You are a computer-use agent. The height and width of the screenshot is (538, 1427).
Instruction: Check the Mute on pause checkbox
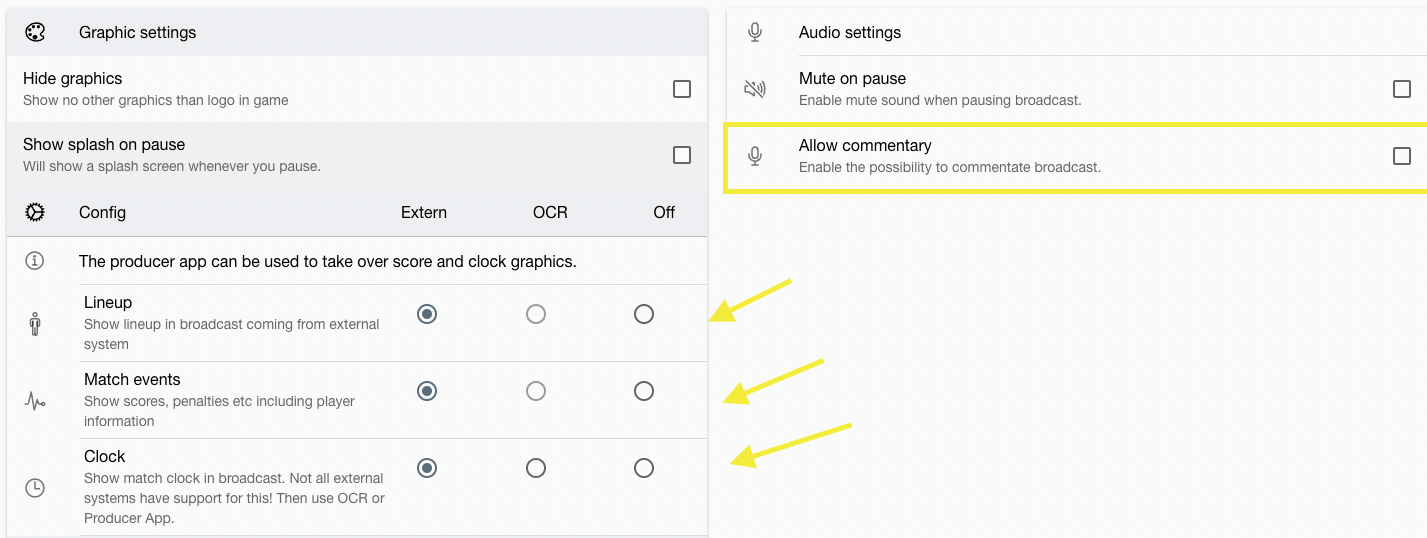pos(1402,89)
